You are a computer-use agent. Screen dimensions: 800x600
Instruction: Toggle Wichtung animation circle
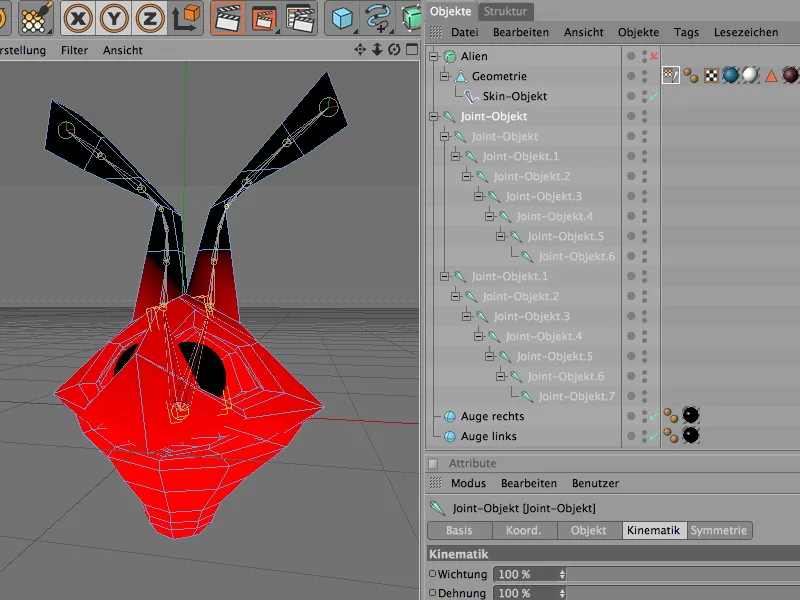pos(433,573)
